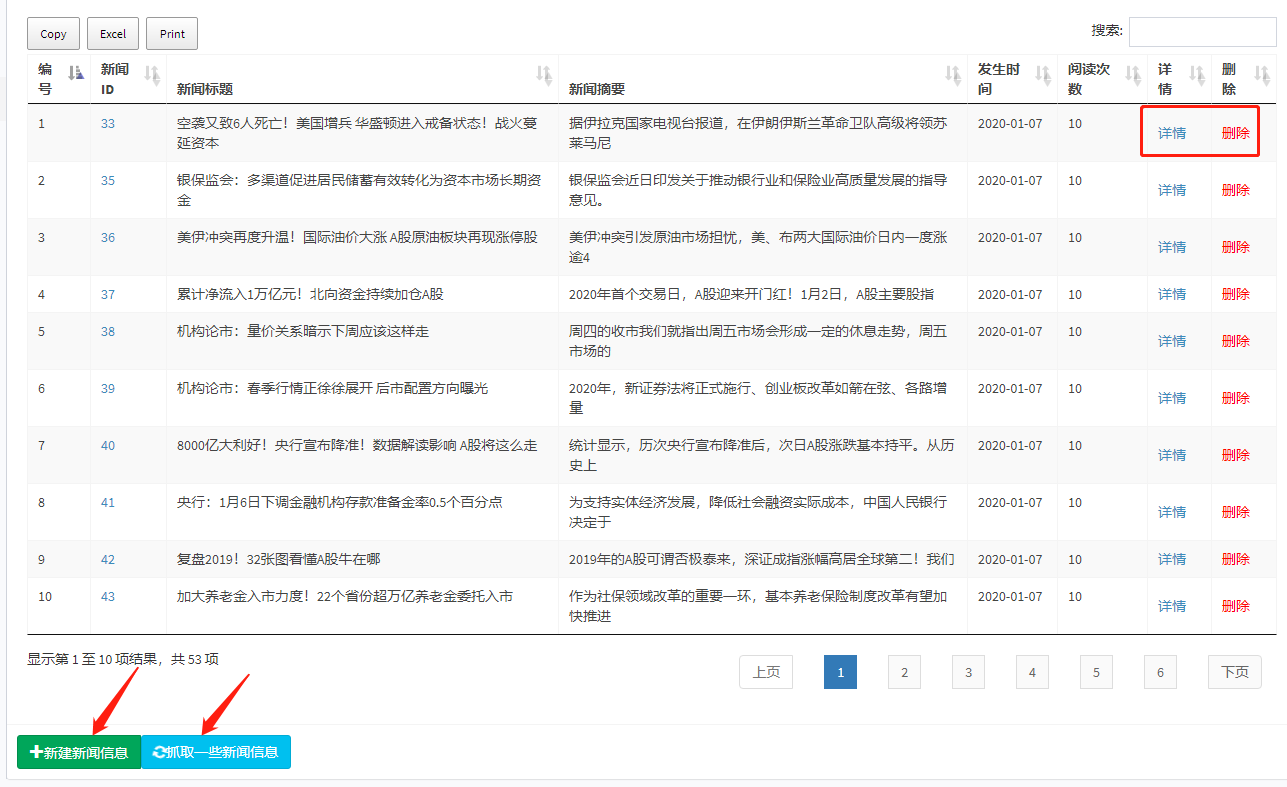
Task: Click title 银保监会：多渠道促进居民储蓄
Action: [359, 190]
